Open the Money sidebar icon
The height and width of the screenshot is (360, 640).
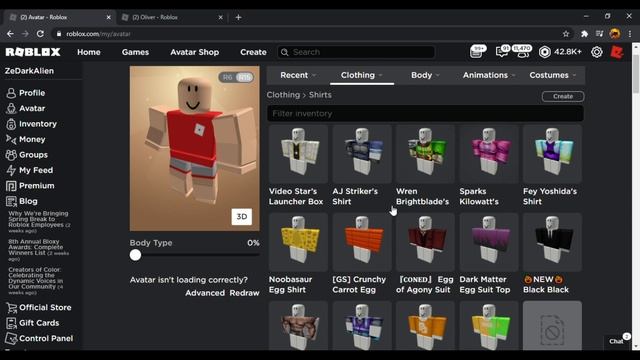(11, 140)
